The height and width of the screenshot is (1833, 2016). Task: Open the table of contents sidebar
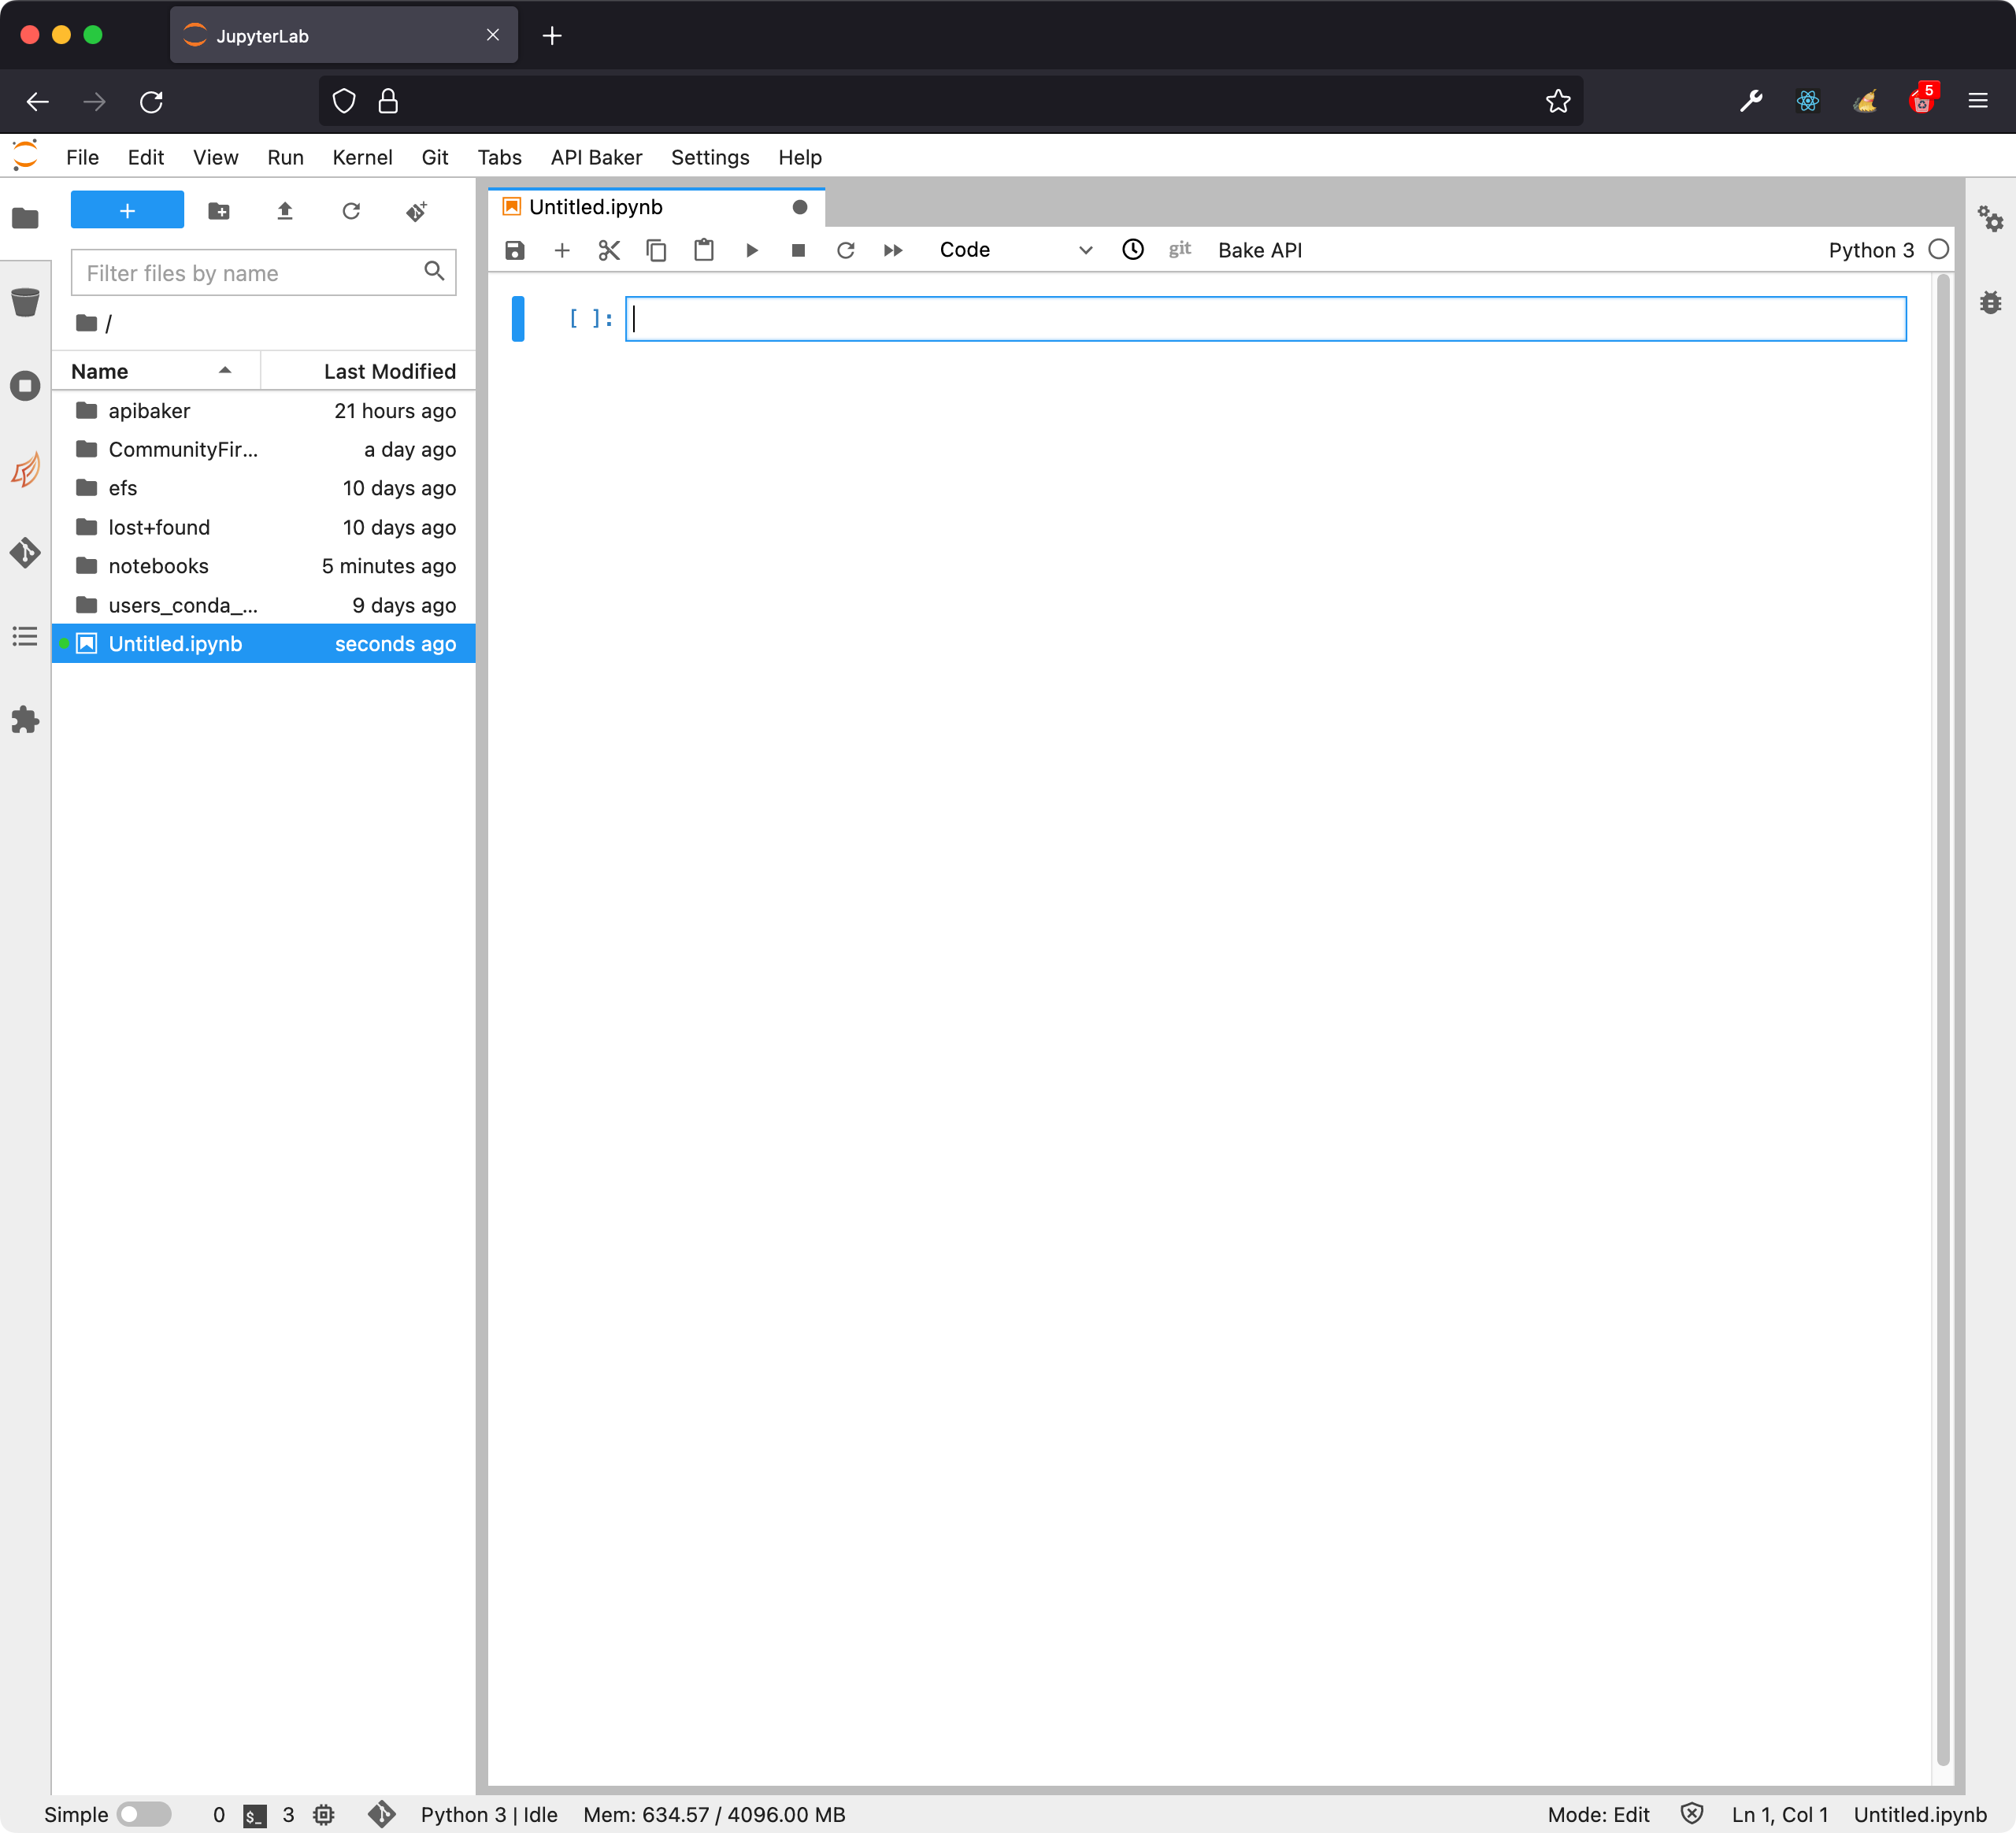(x=25, y=636)
